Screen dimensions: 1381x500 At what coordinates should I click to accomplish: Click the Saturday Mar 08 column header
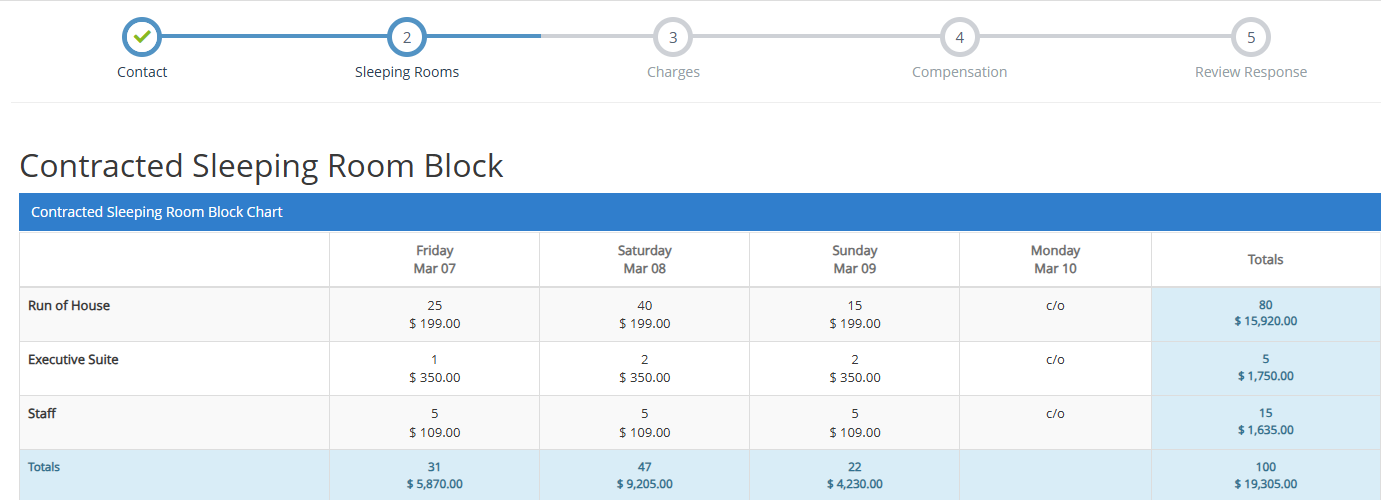click(x=644, y=259)
